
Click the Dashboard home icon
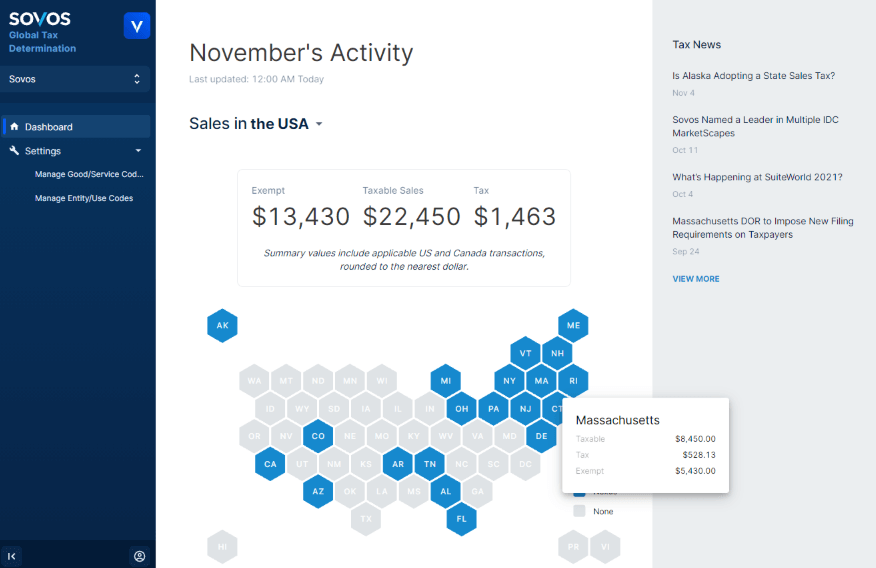pyautogui.click(x=14, y=127)
